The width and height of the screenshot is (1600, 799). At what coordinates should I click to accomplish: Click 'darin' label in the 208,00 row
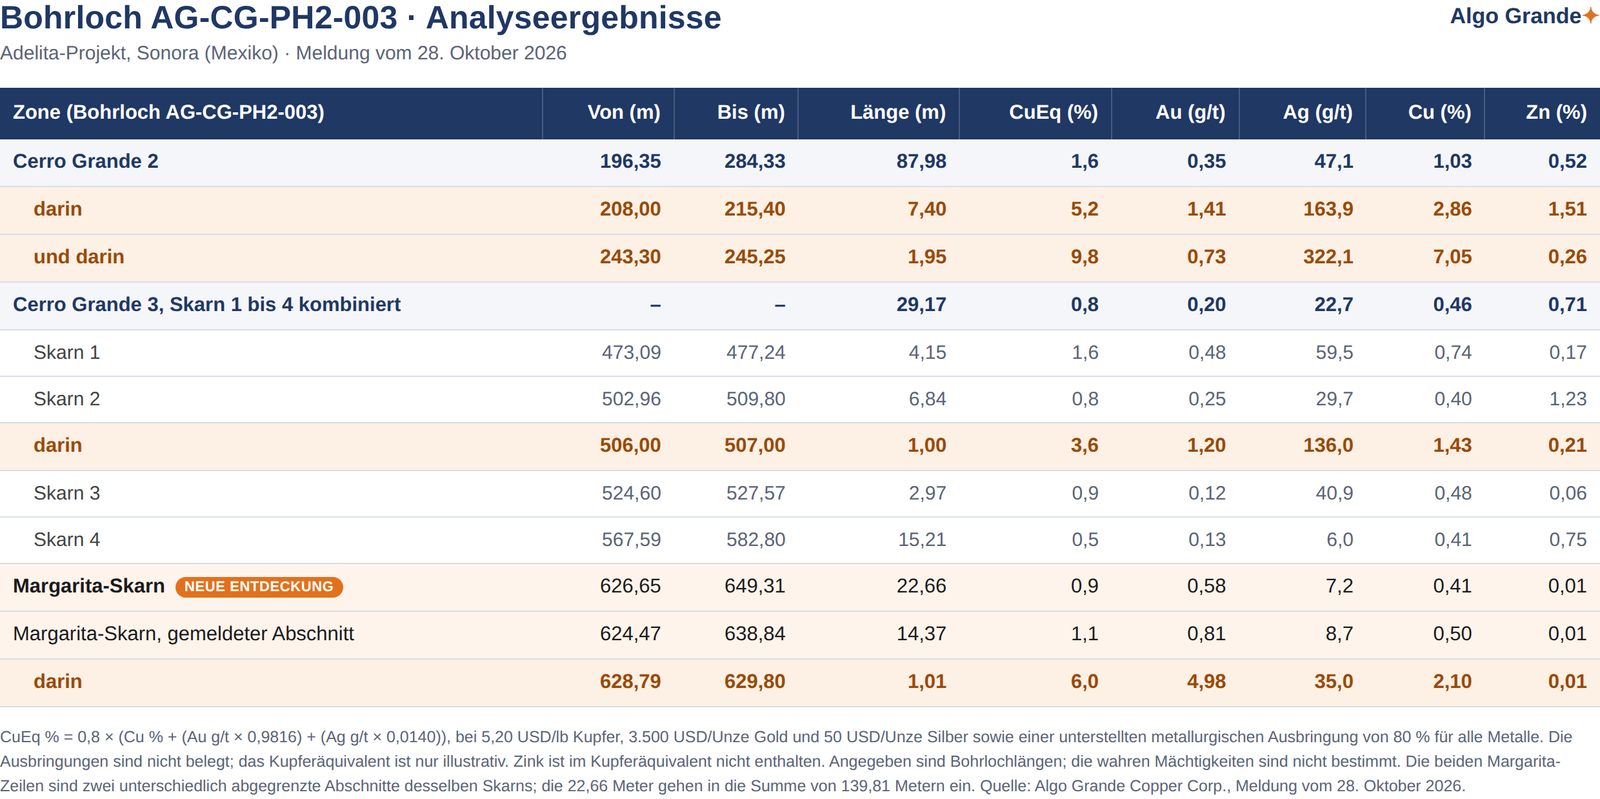tap(58, 209)
